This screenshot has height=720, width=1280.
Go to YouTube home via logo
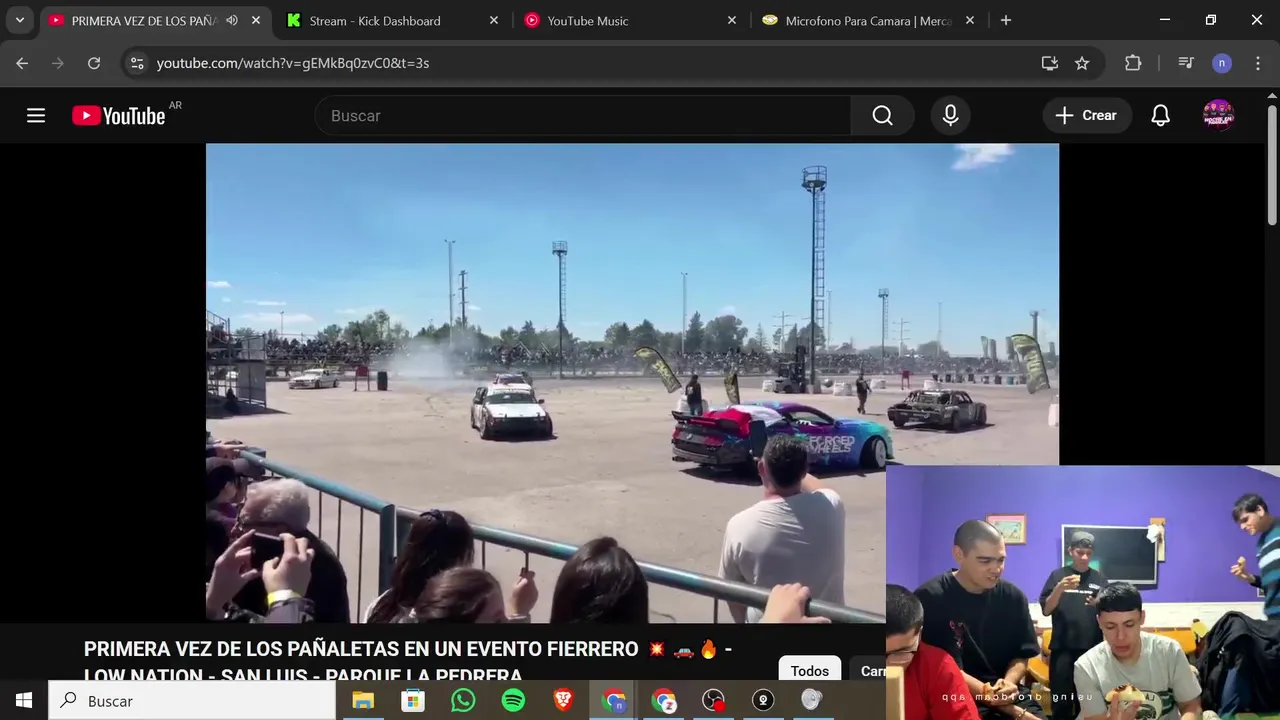pyautogui.click(x=119, y=116)
